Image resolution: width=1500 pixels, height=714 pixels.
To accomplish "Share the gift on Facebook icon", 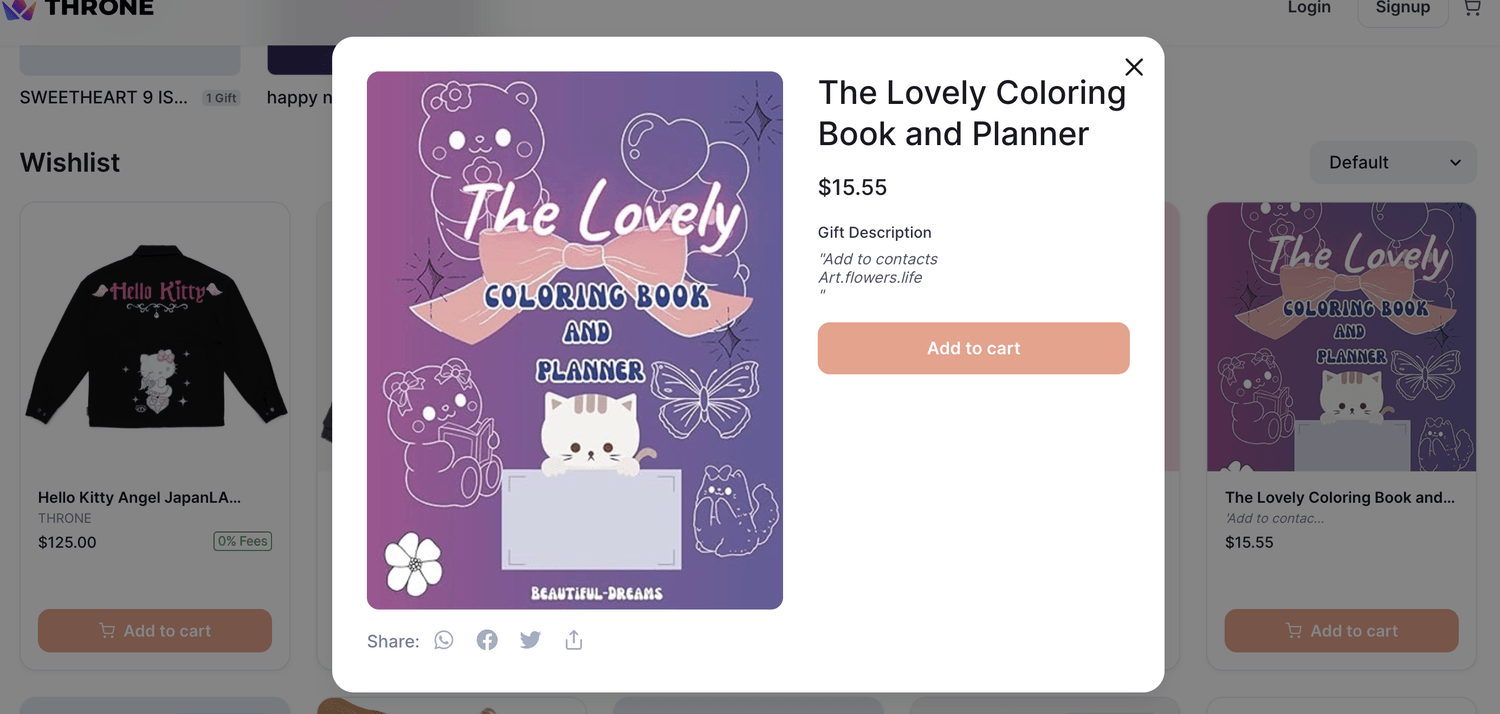I will [x=487, y=640].
